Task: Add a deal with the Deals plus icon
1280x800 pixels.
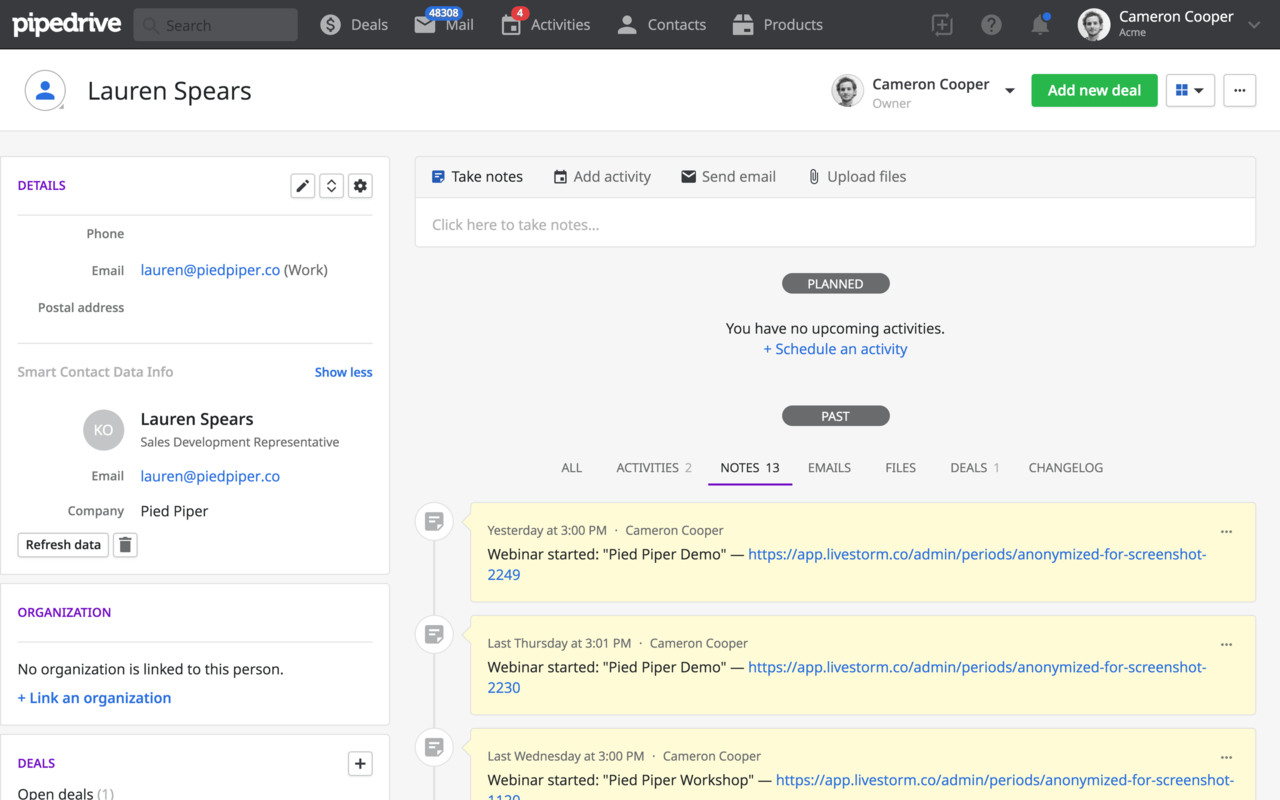Action: click(x=360, y=764)
